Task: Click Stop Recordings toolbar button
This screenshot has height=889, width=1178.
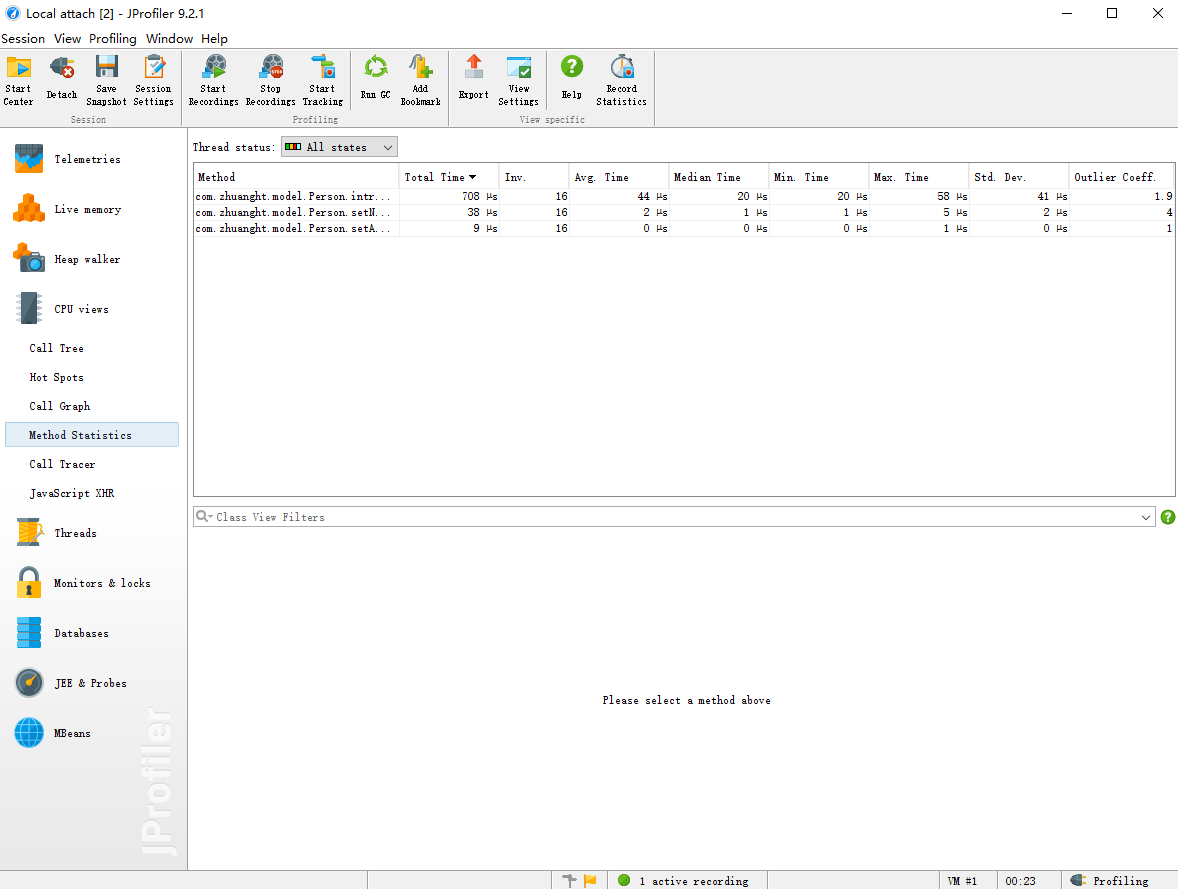Action: pyautogui.click(x=270, y=80)
